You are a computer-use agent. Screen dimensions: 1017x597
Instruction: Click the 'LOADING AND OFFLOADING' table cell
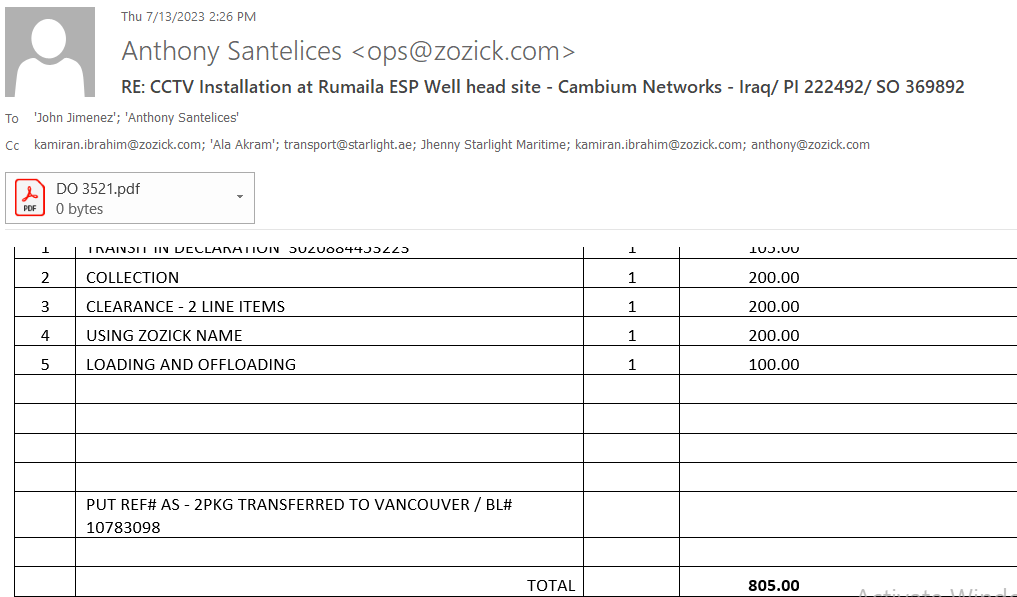[190, 364]
